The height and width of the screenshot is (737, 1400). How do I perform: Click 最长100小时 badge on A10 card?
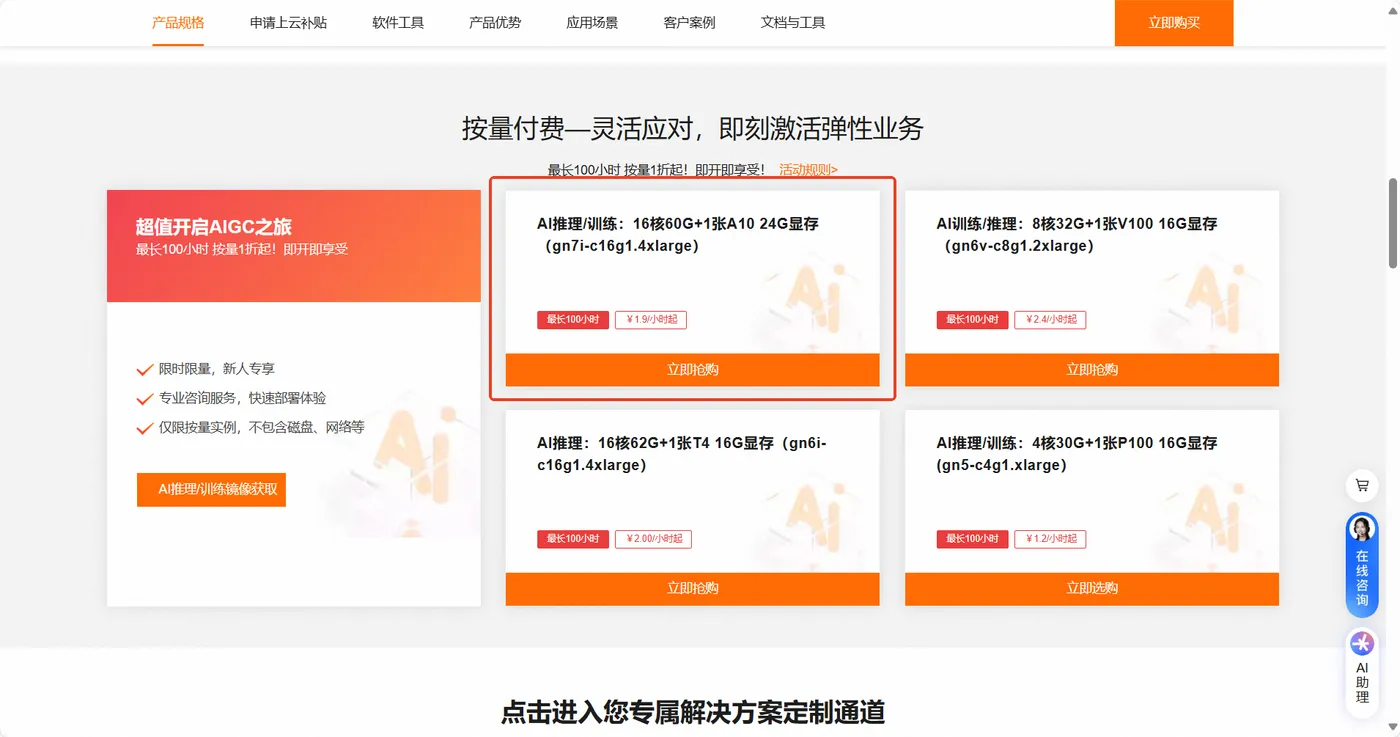click(x=573, y=320)
